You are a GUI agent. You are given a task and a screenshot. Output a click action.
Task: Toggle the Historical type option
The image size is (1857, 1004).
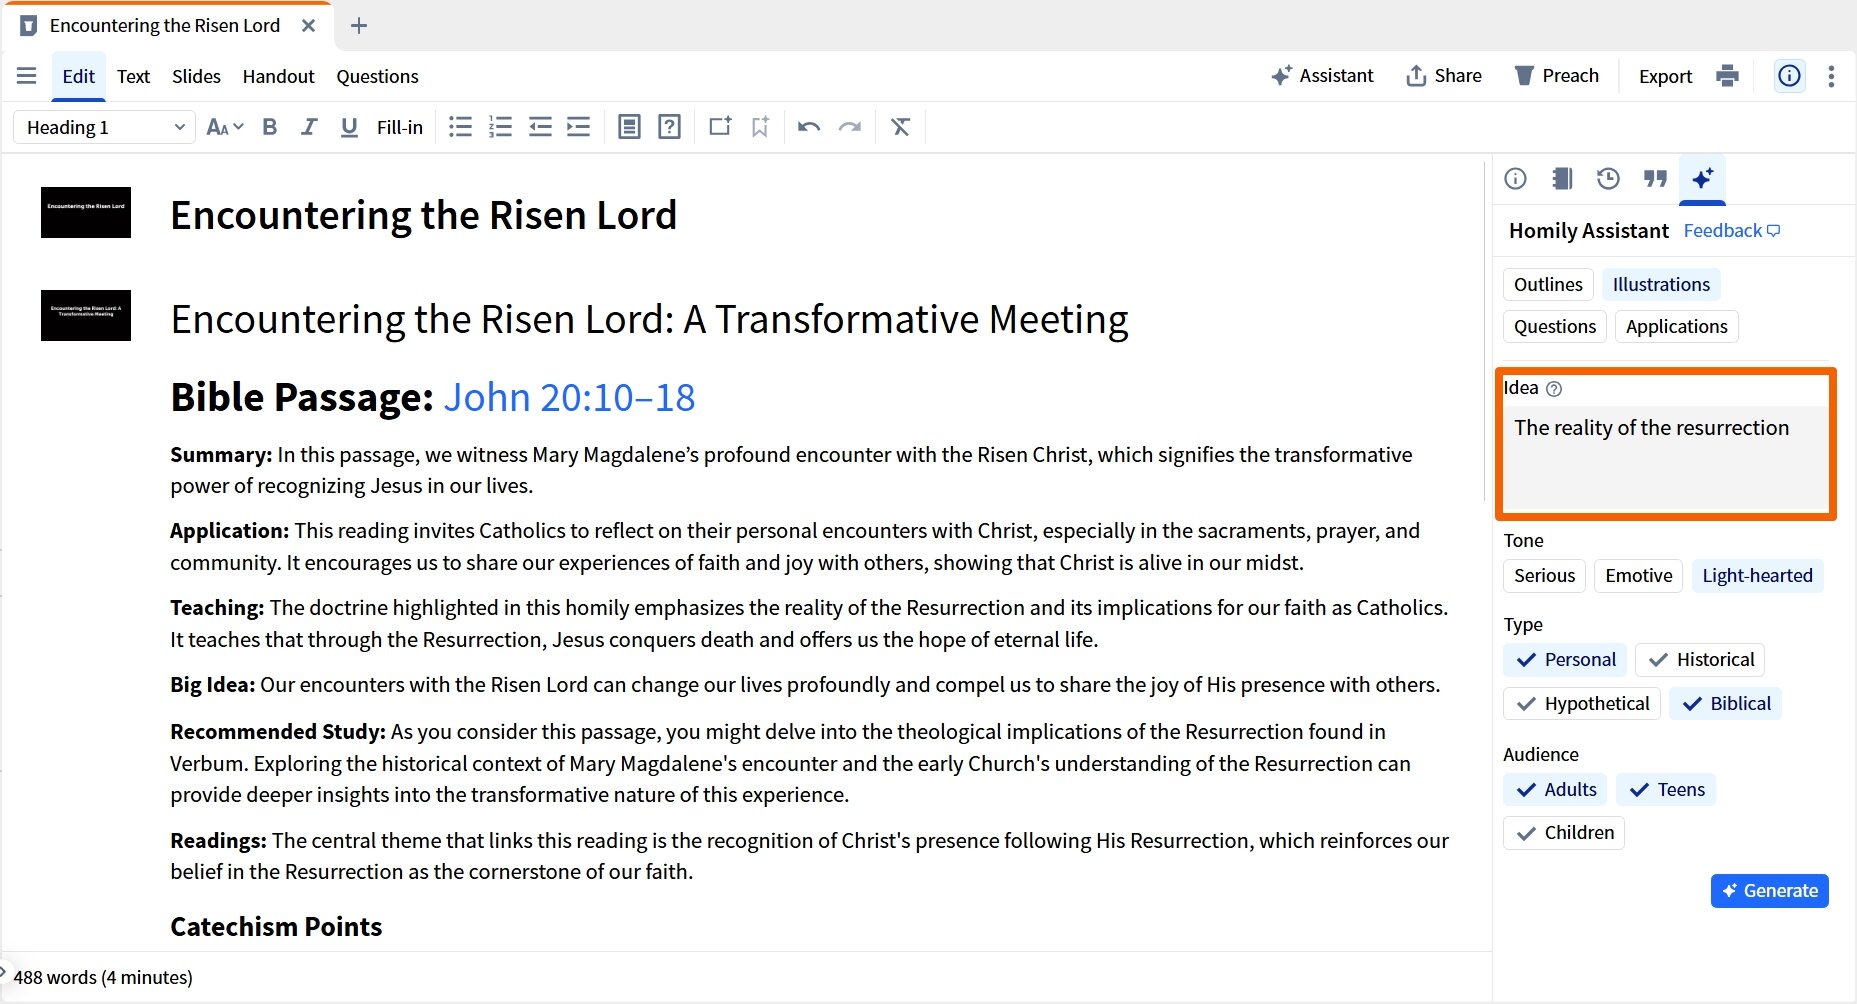[x=1700, y=660]
